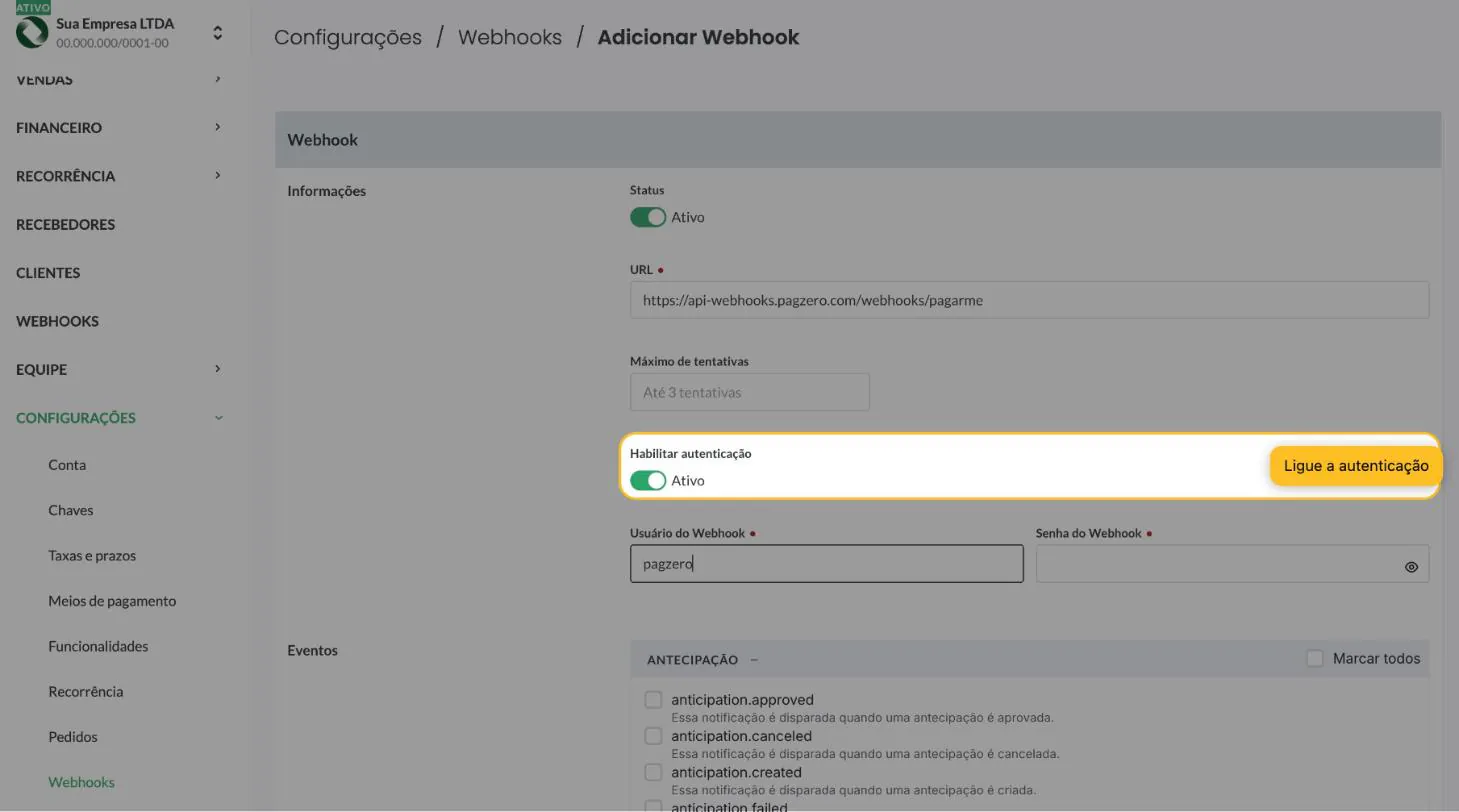Open the FINANCEIRO menu item
Image resolution: width=1459 pixels, height=812 pixels.
[x=59, y=127]
